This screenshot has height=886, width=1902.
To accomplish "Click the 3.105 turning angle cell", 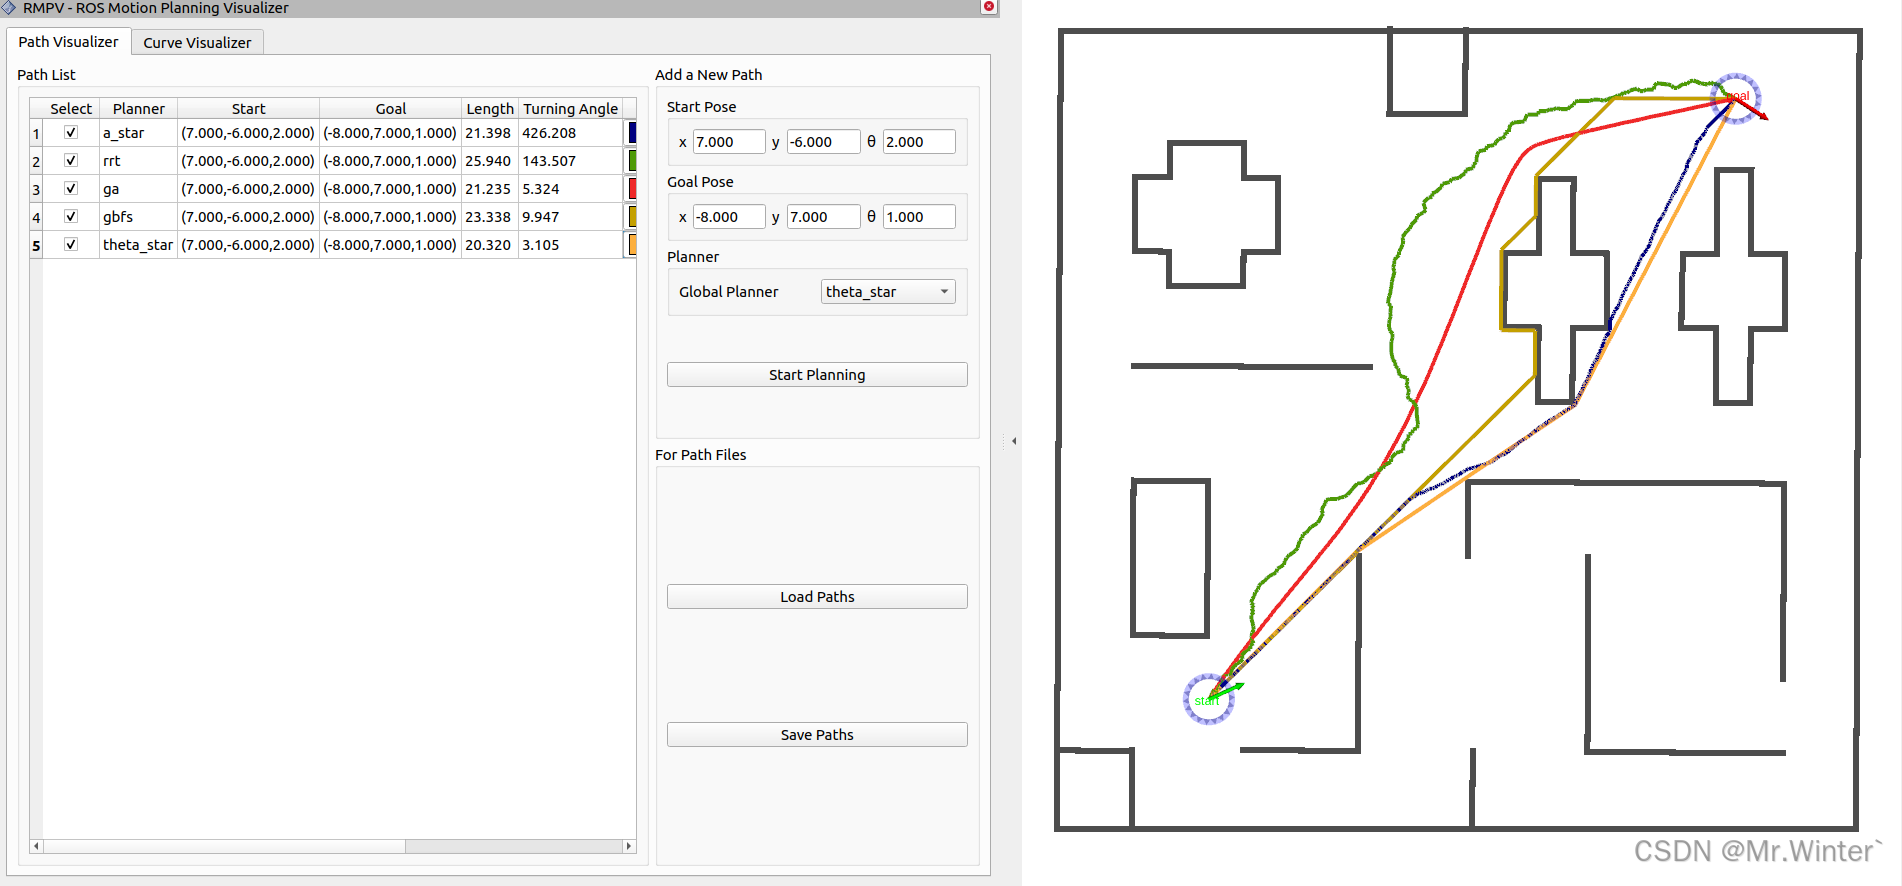I will pos(570,244).
